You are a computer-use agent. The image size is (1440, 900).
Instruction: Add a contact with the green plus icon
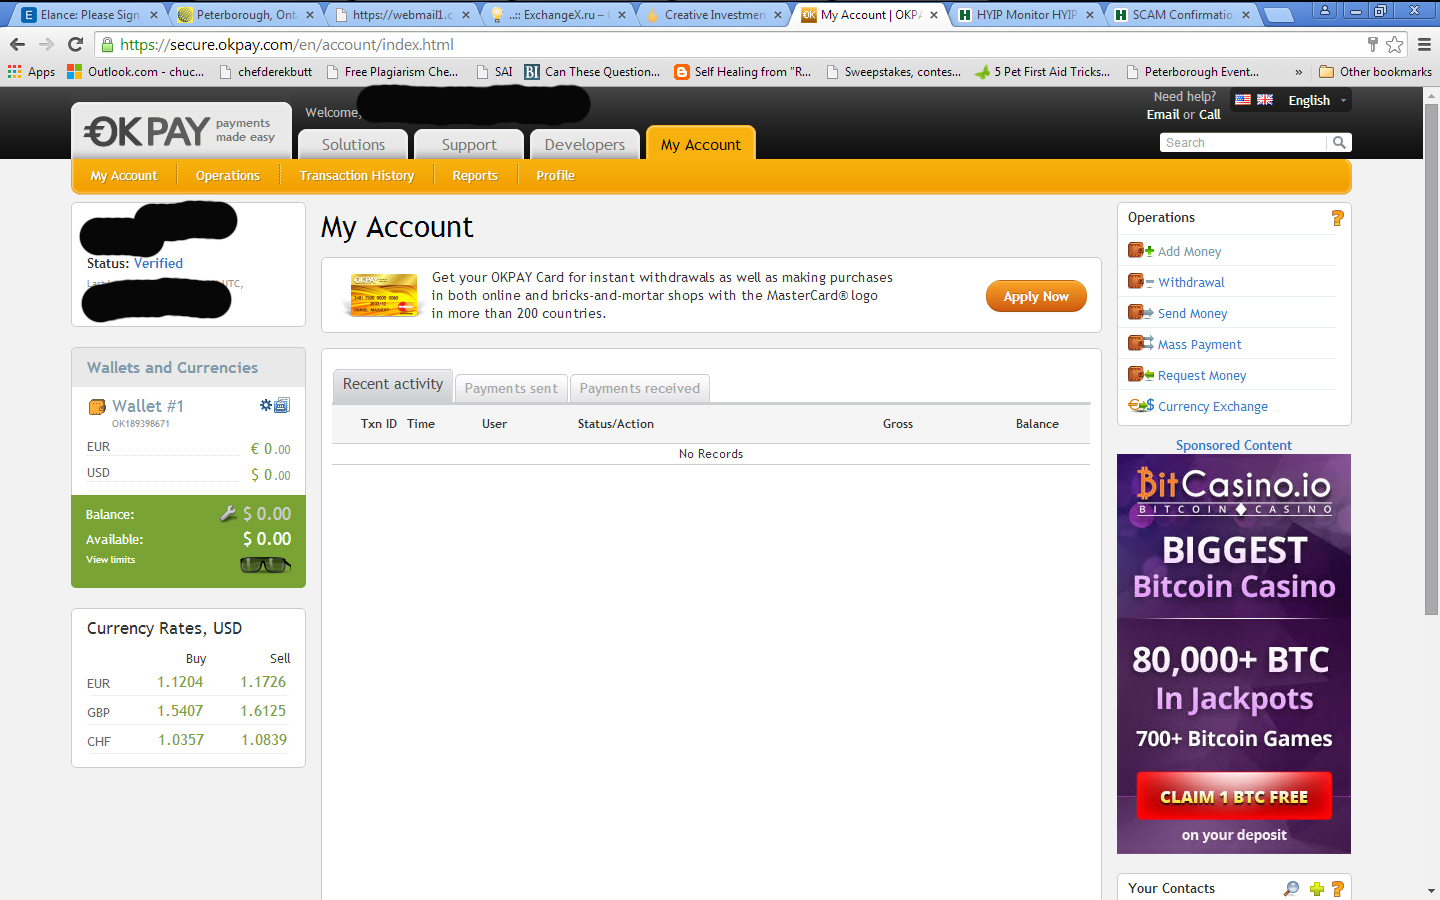[1316, 888]
